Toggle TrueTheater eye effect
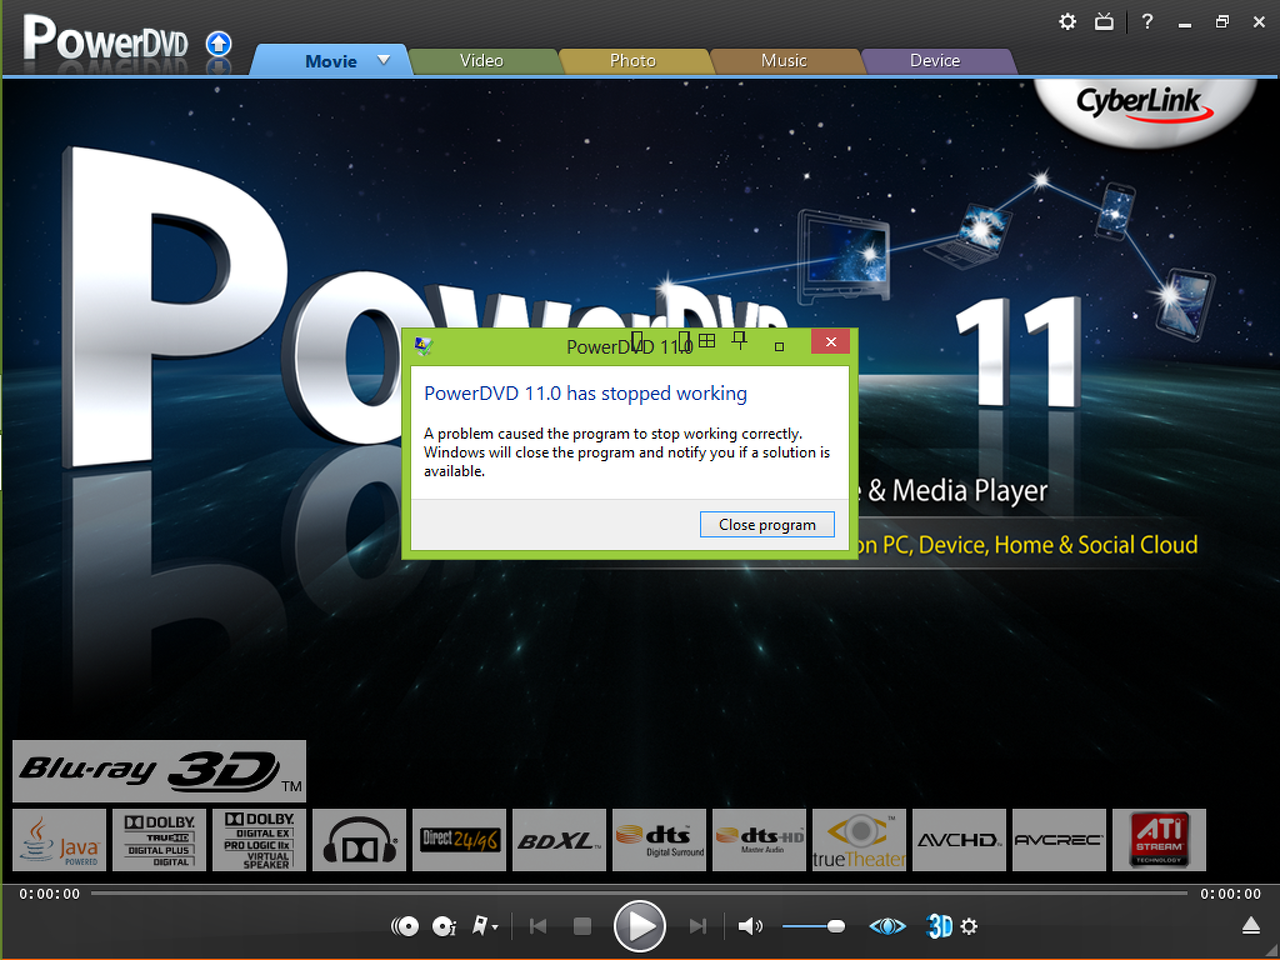This screenshot has height=960, width=1280. tap(887, 927)
